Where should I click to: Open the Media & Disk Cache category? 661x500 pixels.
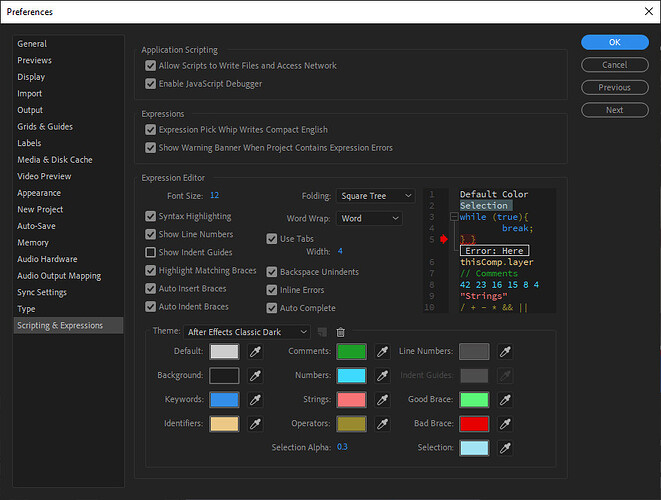(55, 160)
